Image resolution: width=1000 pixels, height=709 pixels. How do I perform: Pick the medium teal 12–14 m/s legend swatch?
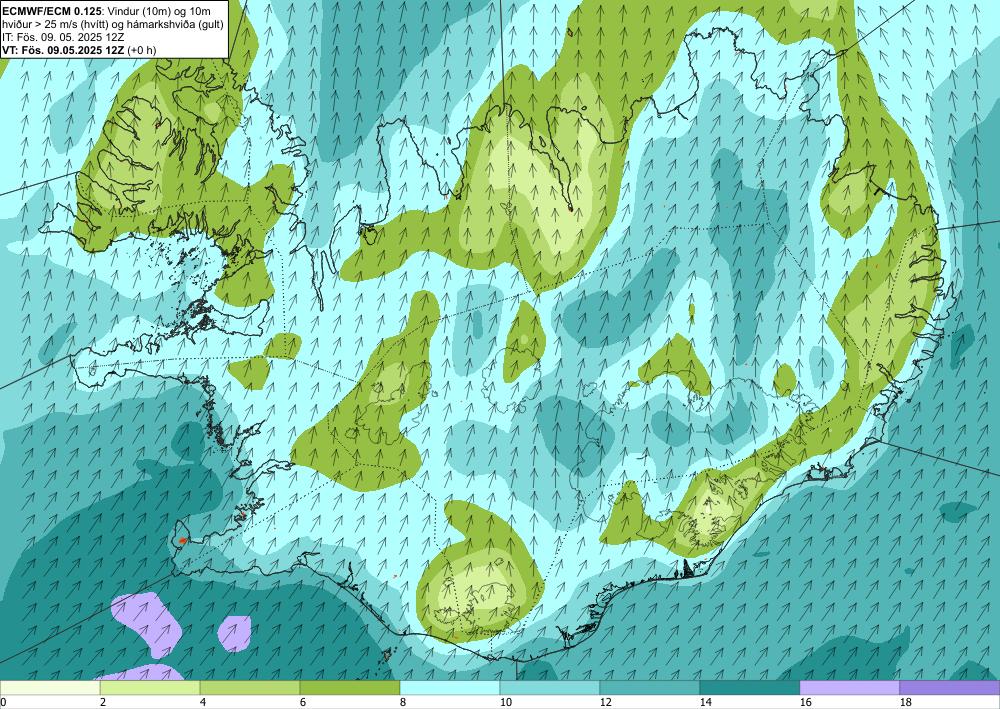(650, 688)
